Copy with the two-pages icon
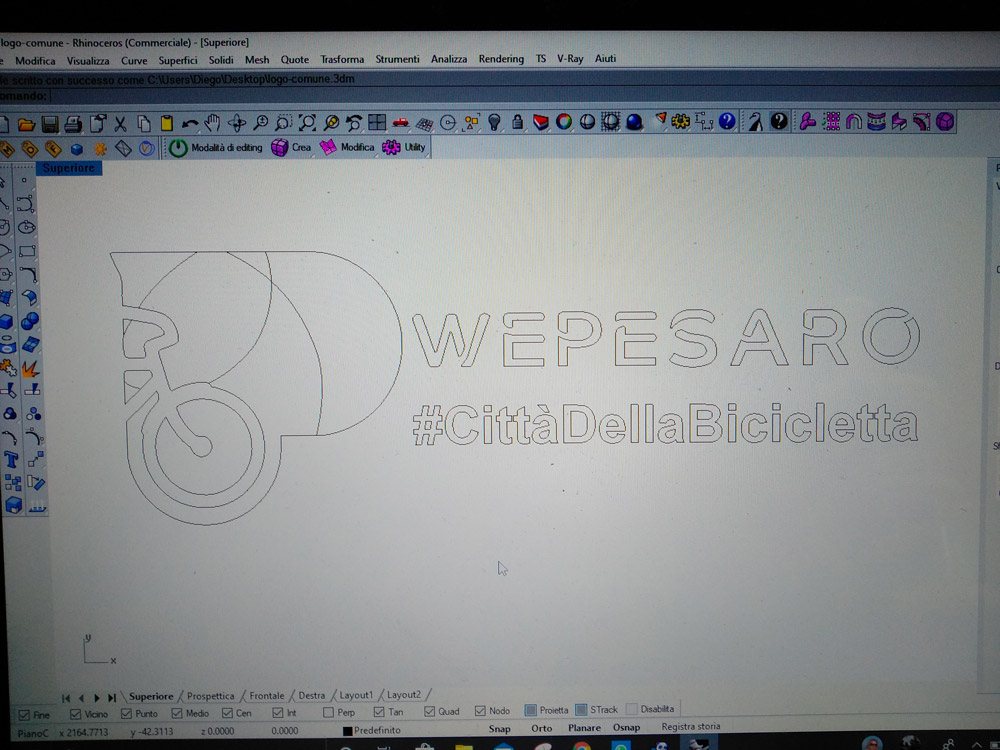The width and height of the screenshot is (1000, 750). click(143, 123)
